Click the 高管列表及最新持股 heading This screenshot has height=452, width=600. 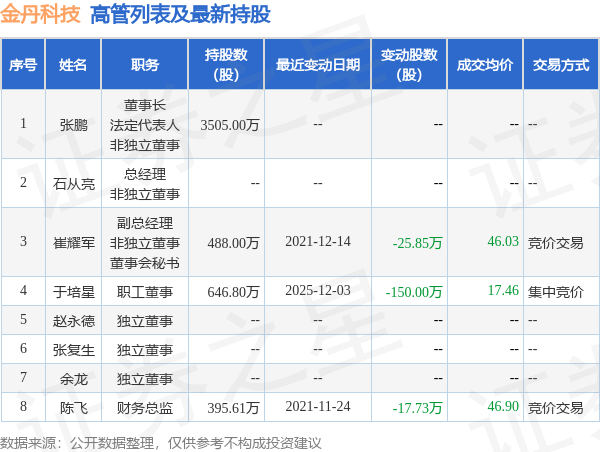180,14
